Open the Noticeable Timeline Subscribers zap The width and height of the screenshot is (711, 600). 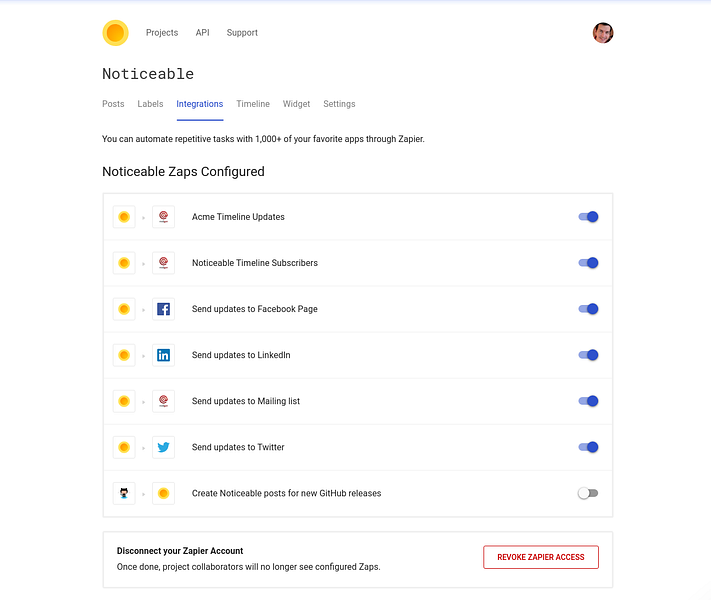tap(255, 263)
